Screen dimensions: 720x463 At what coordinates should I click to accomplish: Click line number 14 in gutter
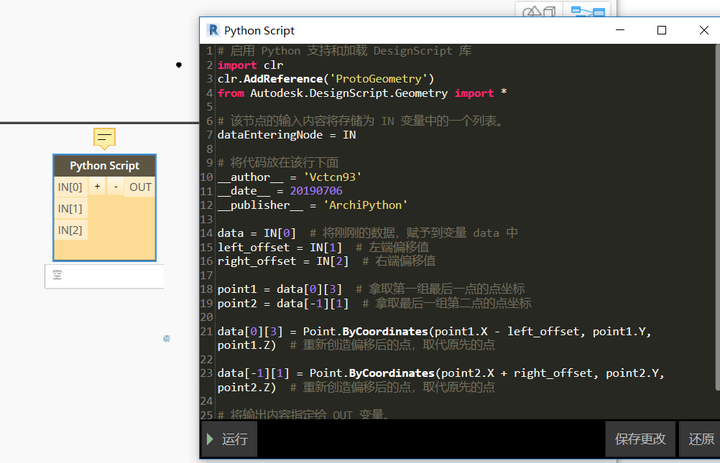[x=207, y=233]
